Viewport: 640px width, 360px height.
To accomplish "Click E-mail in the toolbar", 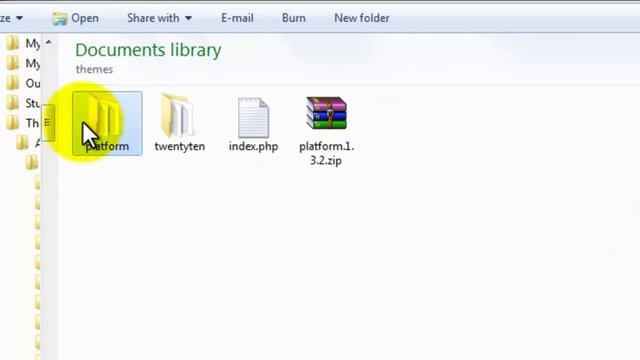I will point(237,18).
